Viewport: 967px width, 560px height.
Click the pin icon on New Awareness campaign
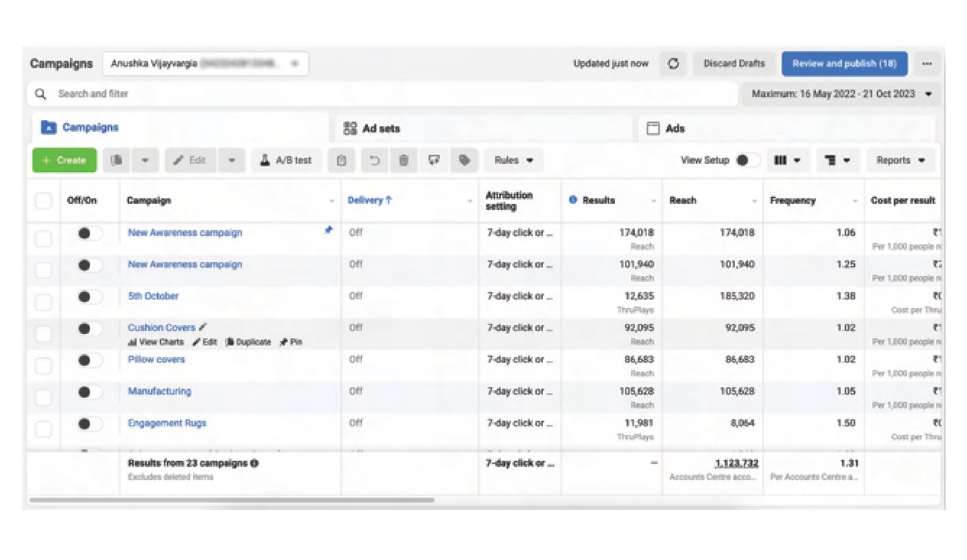[328, 231]
